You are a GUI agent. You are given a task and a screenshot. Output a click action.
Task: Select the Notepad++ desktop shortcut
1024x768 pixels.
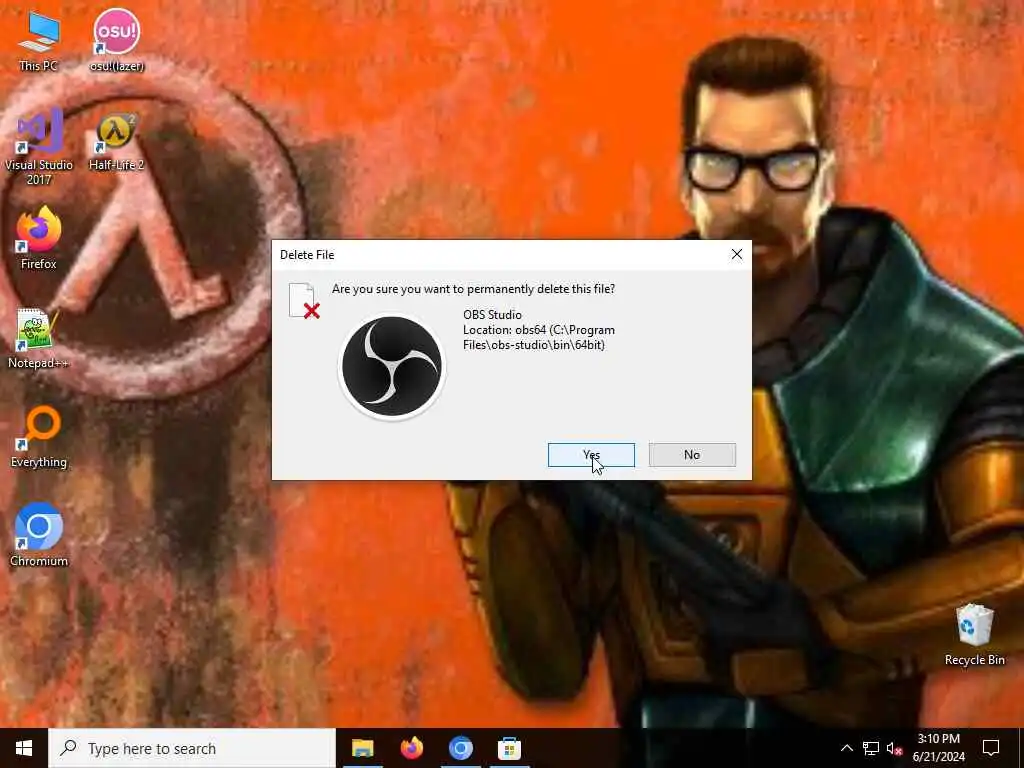[x=38, y=339]
